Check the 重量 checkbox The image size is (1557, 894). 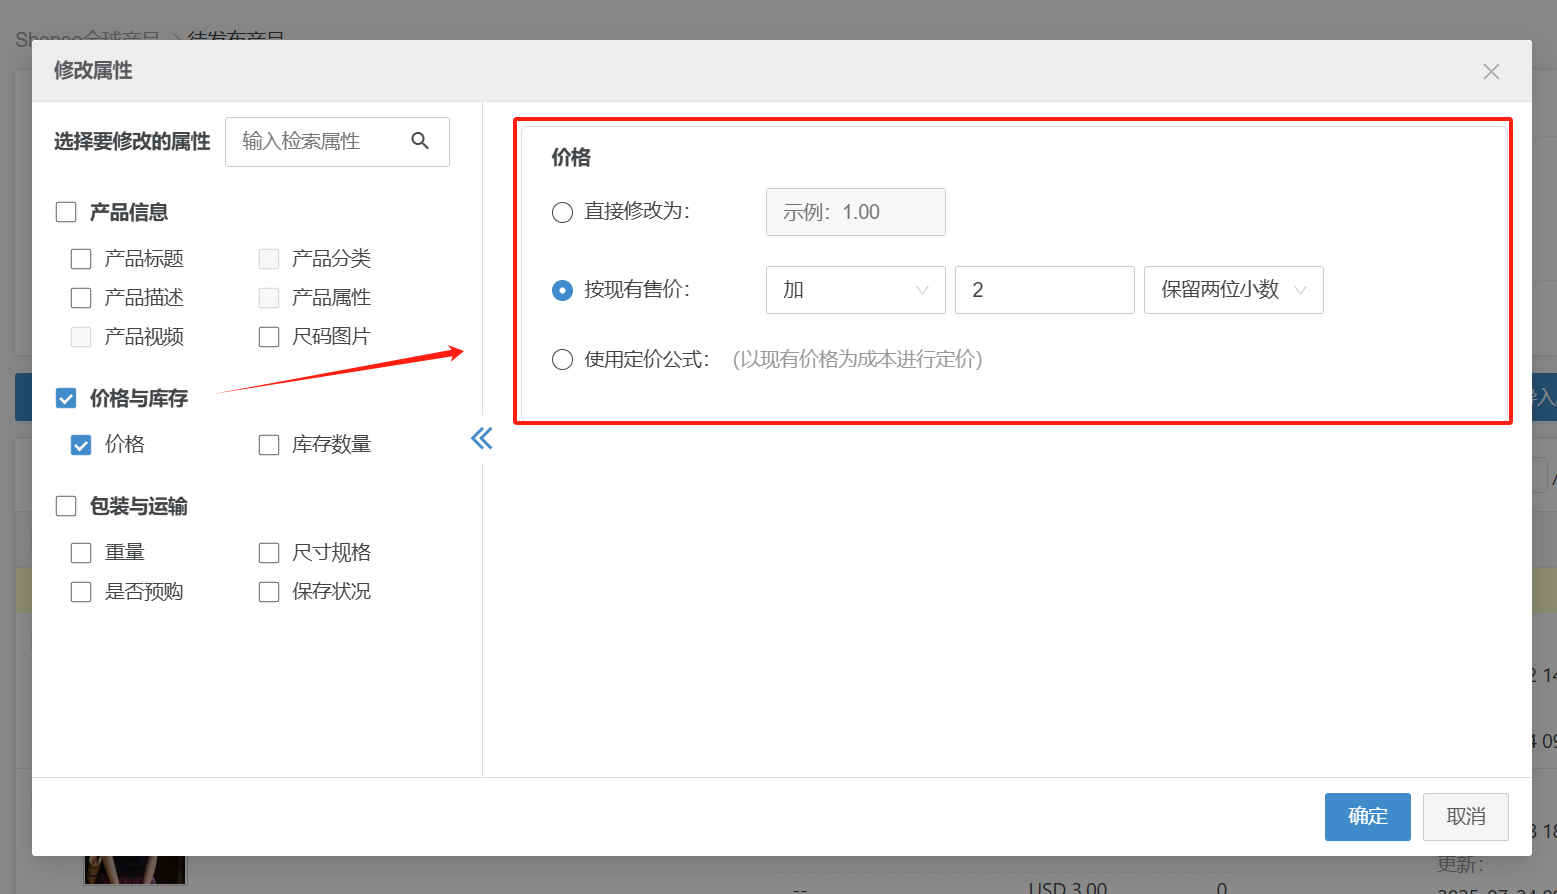pyautogui.click(x=81, y=553)
